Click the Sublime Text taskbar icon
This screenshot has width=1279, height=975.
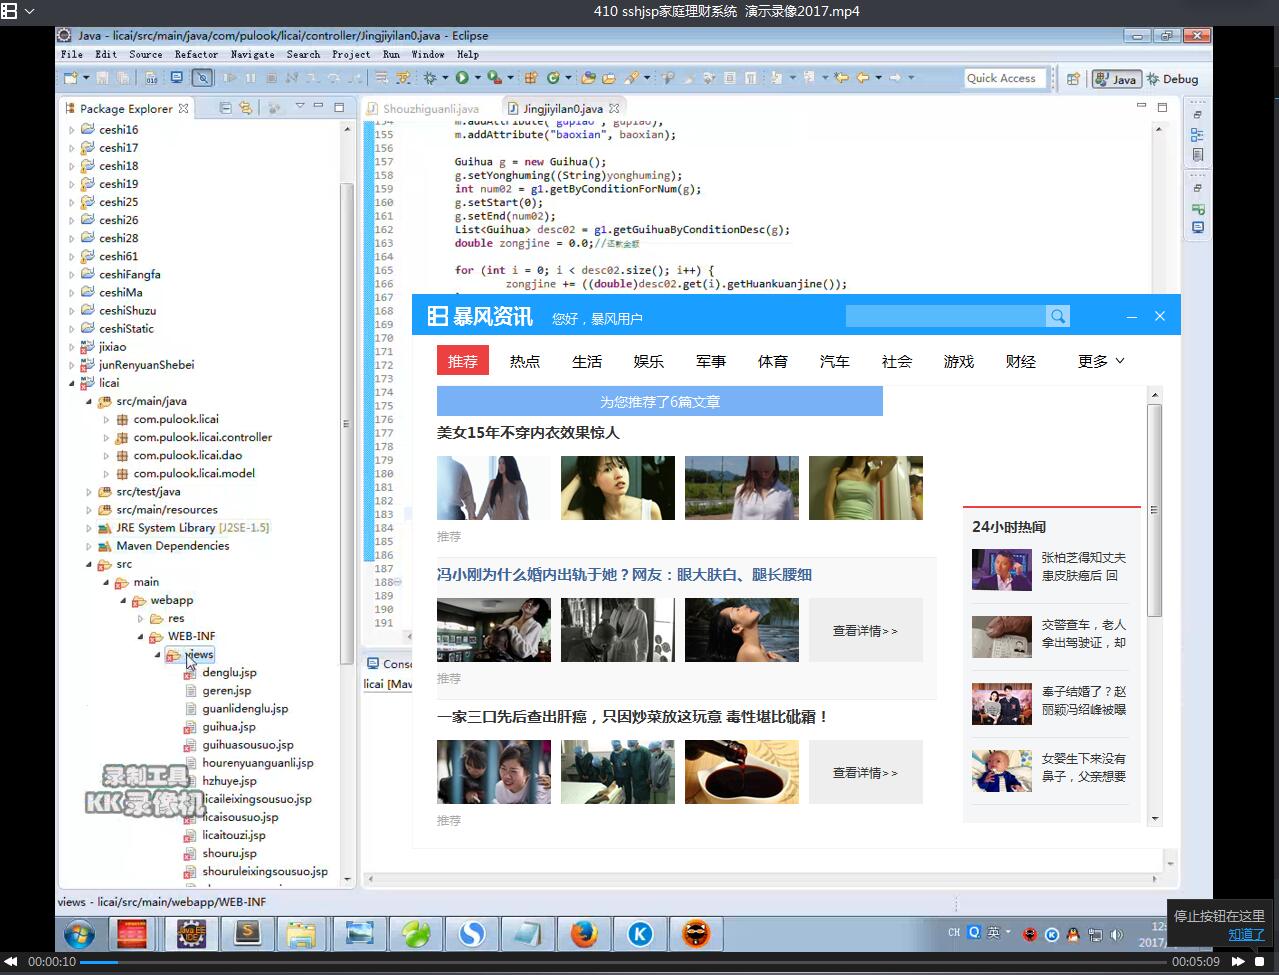click(x=247, y=934)
